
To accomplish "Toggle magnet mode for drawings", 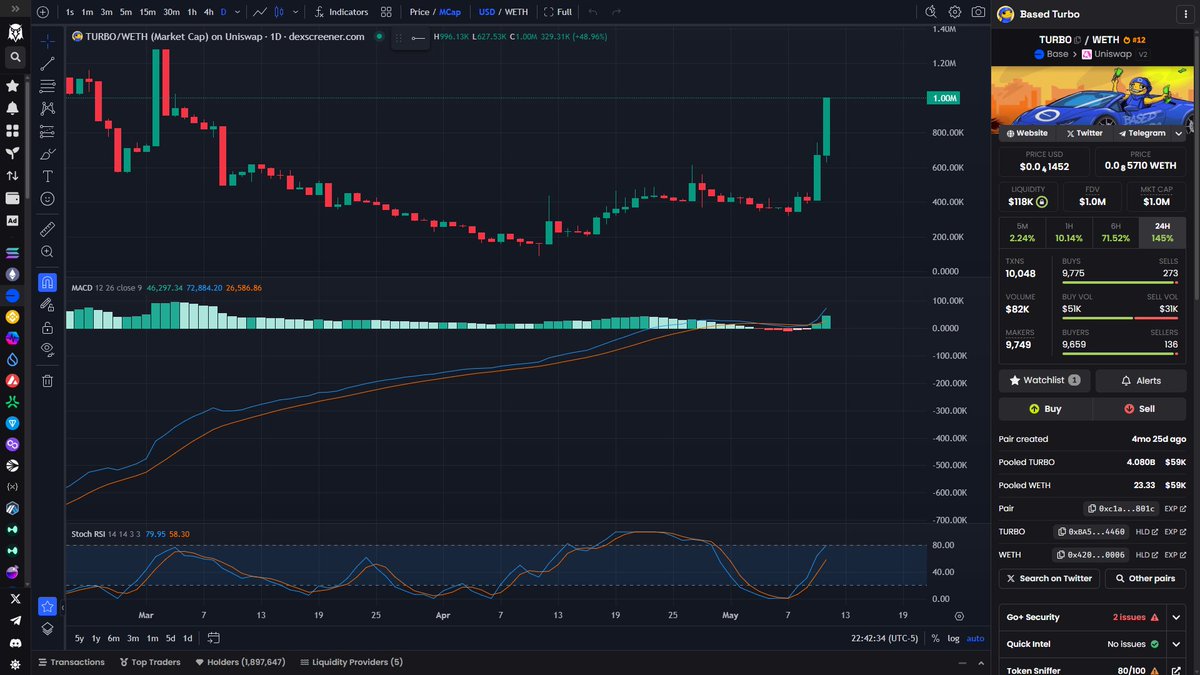I will coord(47,282).
